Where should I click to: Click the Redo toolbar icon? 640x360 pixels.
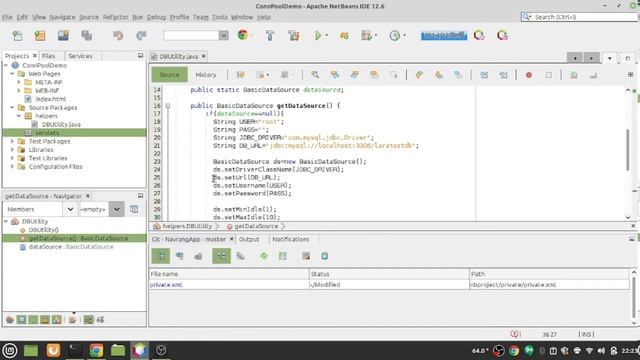(141, 36)
